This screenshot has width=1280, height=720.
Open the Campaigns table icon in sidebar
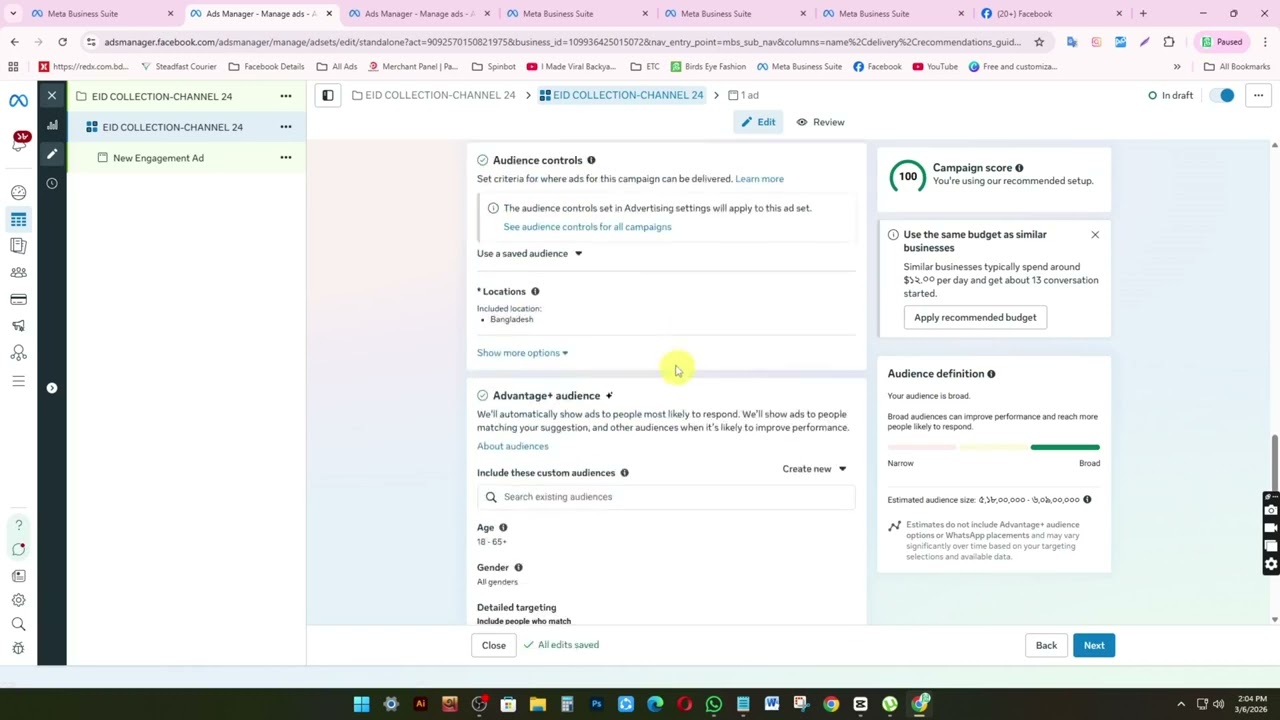click(x=18, y=219)
